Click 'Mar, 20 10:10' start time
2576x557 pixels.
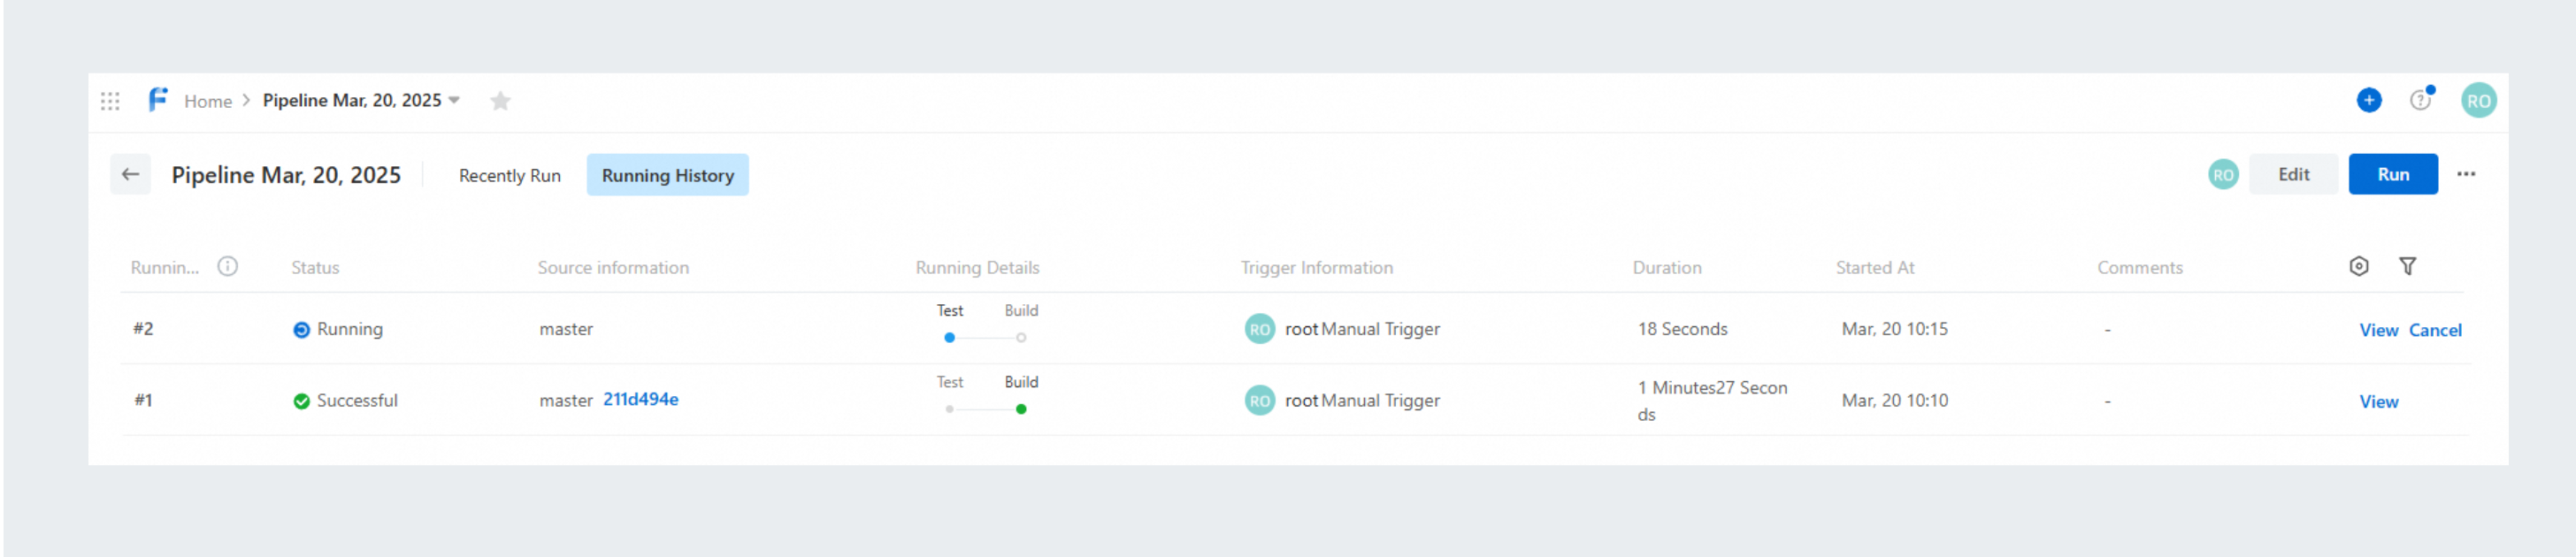click(1894, 400)
